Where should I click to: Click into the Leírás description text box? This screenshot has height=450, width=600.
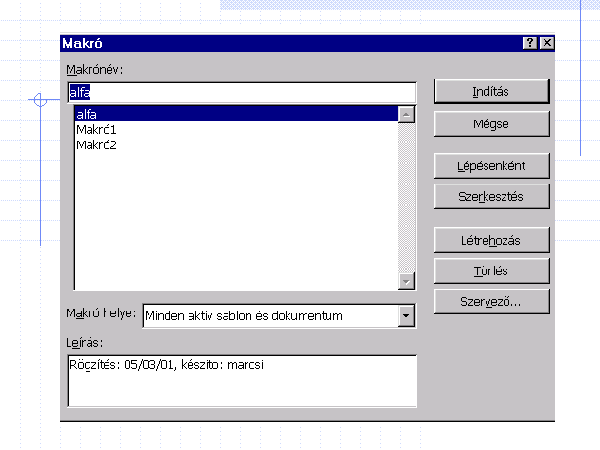tap(241, 380)
